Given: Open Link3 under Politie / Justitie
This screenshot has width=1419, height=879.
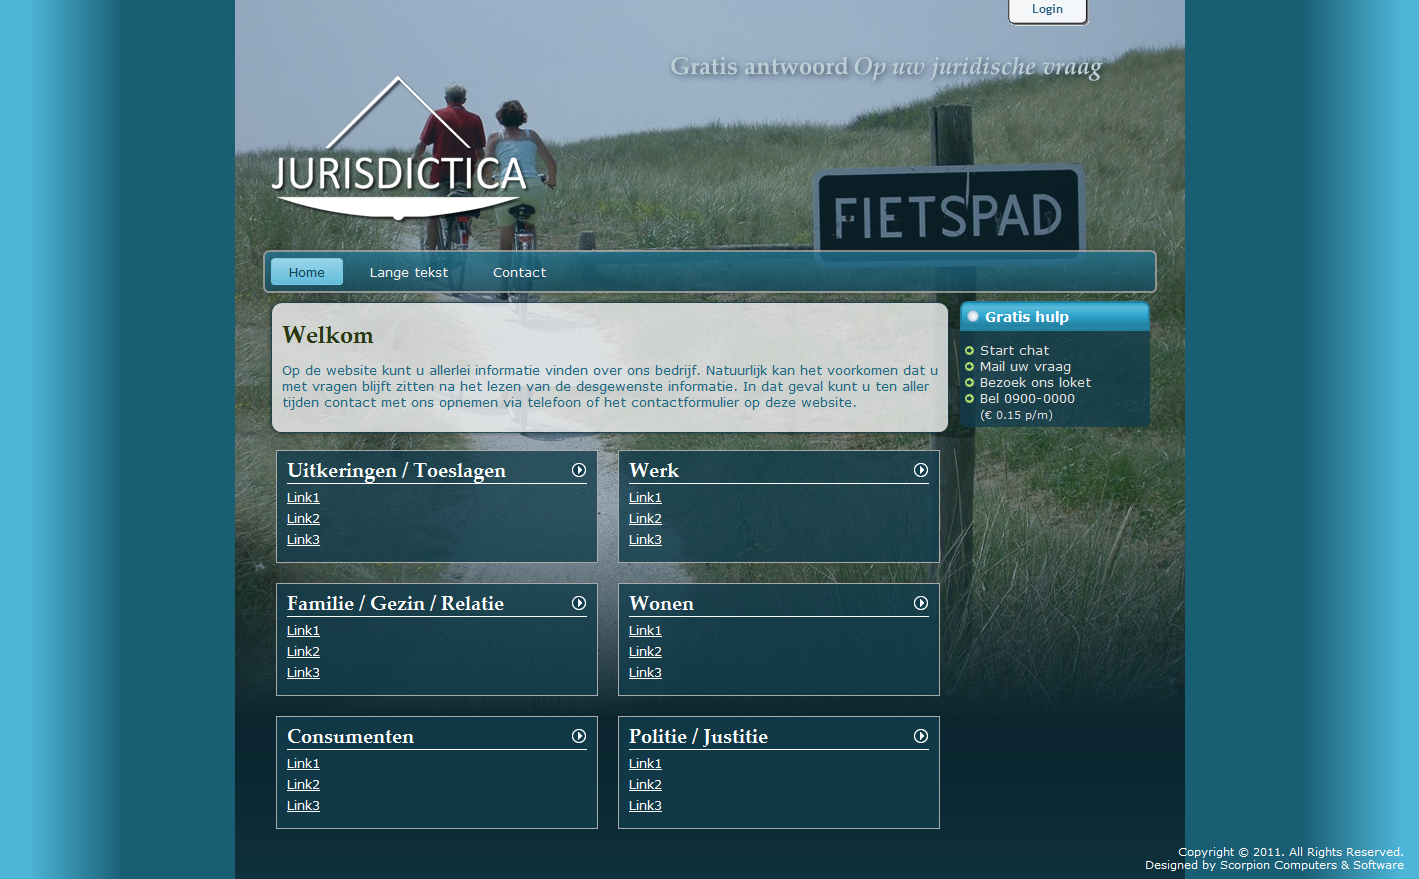Looking at the screenshot, I should pos(645,806).
